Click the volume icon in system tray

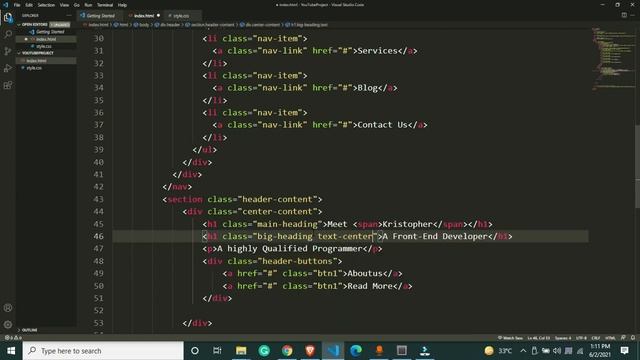click(x=557, y=351)
